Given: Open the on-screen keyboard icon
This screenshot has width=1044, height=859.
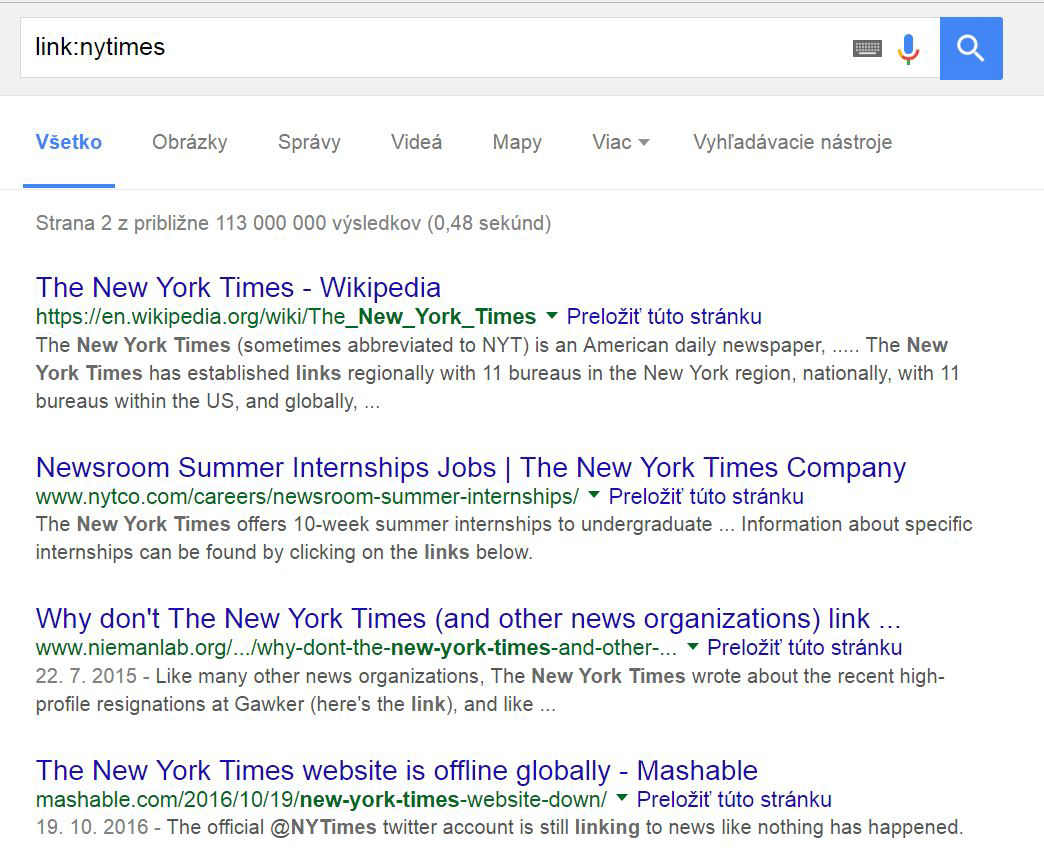Looking at the screenshot, I should click(867, 49).
